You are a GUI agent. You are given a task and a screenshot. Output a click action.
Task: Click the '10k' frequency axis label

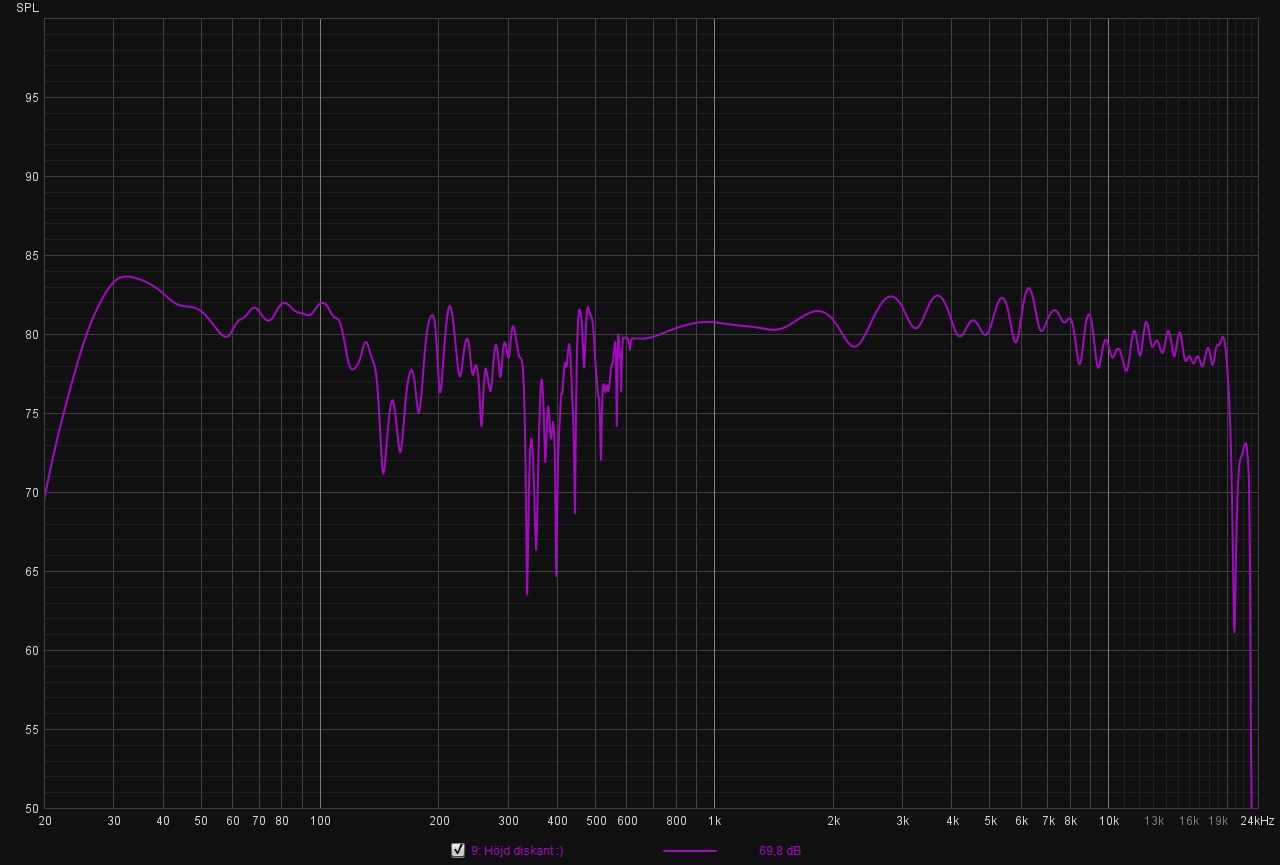[1108, 821]
